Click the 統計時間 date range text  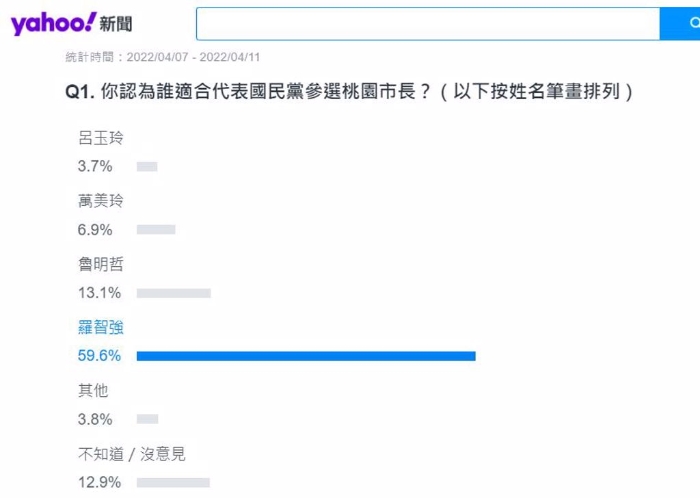[162, 57]
